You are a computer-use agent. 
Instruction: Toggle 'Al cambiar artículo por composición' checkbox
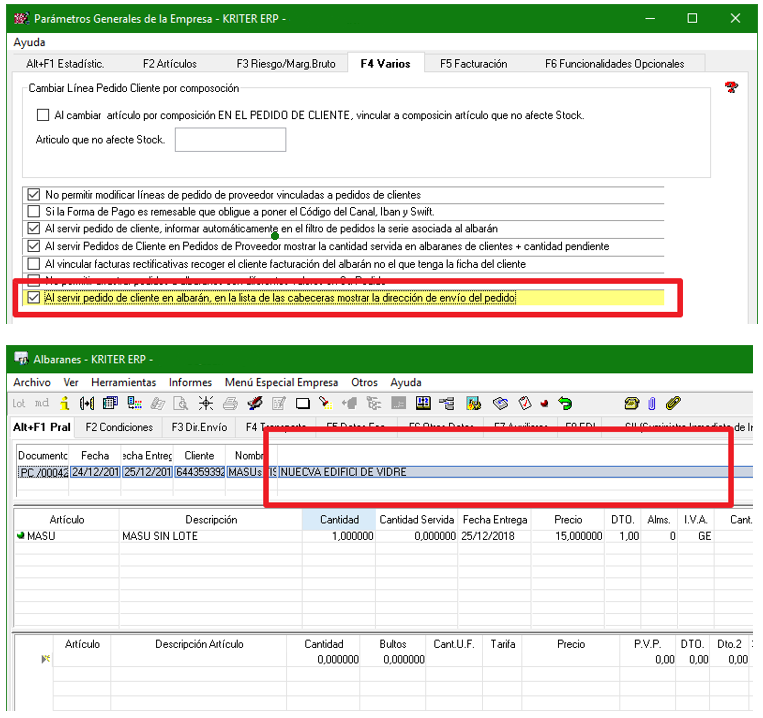pyautogui.click(x=43, y=115)
